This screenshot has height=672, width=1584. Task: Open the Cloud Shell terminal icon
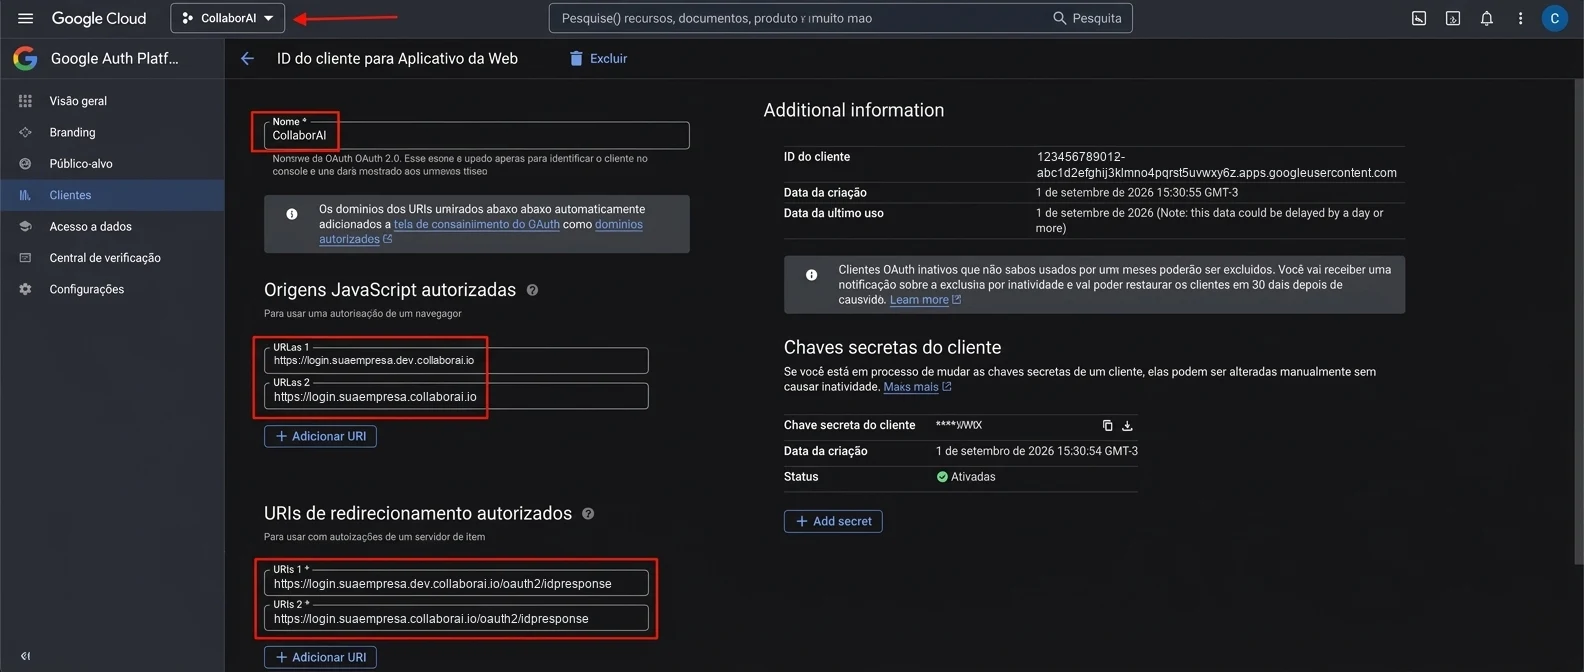coord(1419,18)
